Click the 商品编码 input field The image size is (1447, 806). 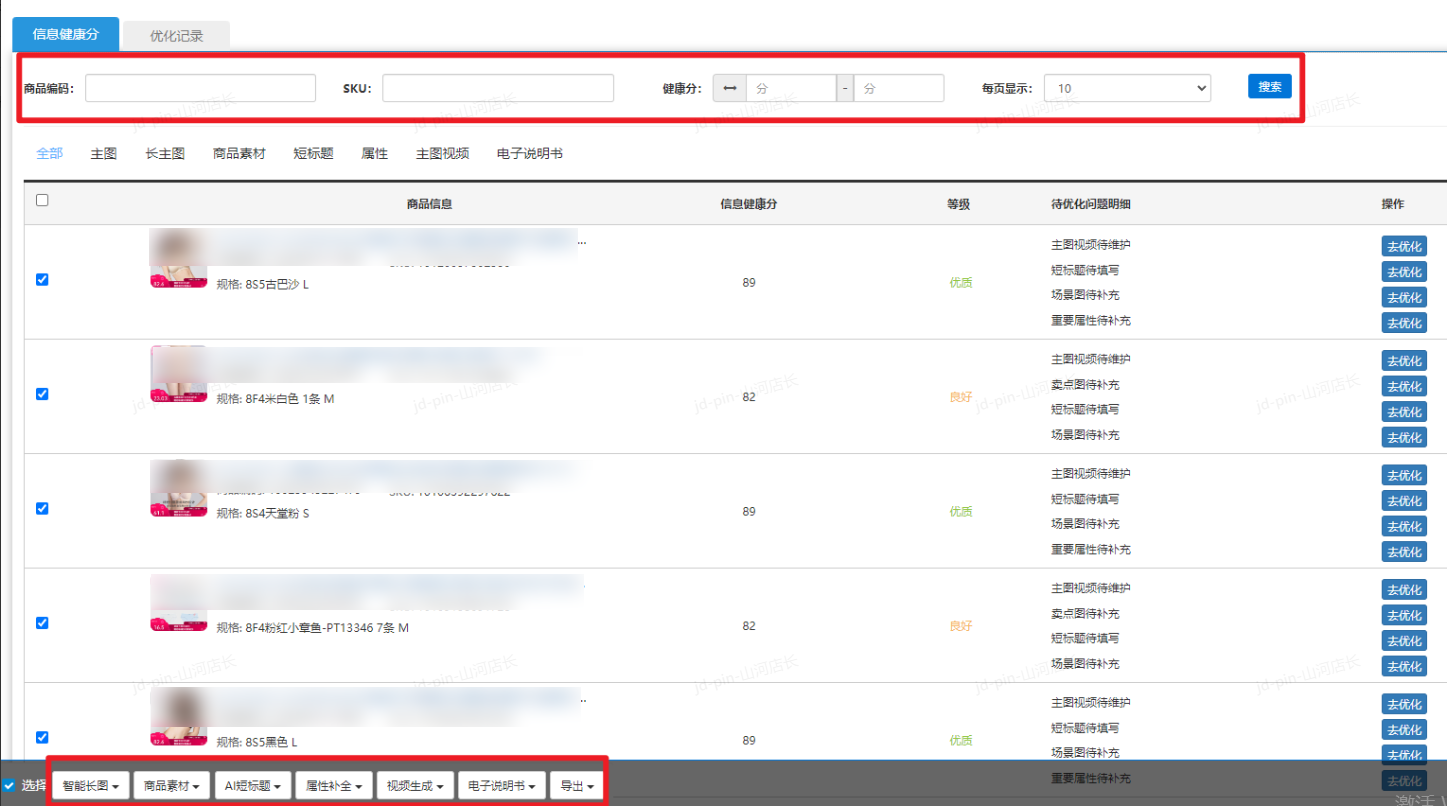coord(200,88)
